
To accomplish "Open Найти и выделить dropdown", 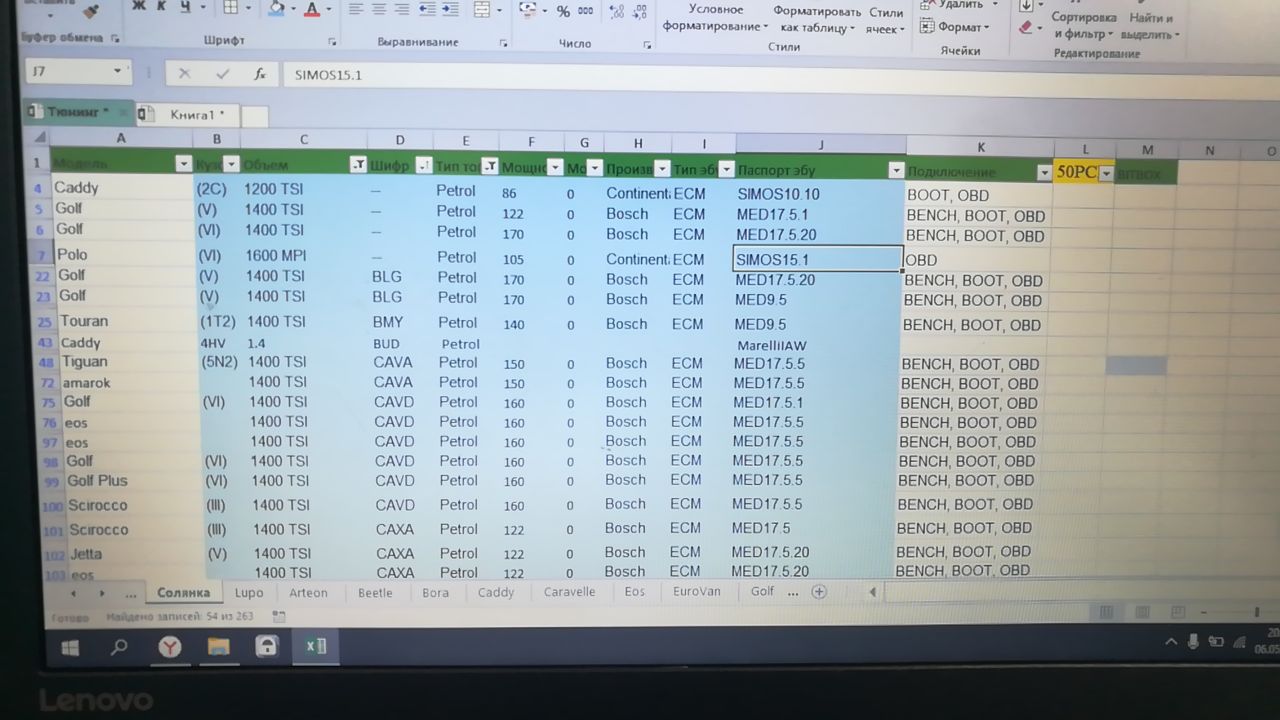I will (1152, 26).
